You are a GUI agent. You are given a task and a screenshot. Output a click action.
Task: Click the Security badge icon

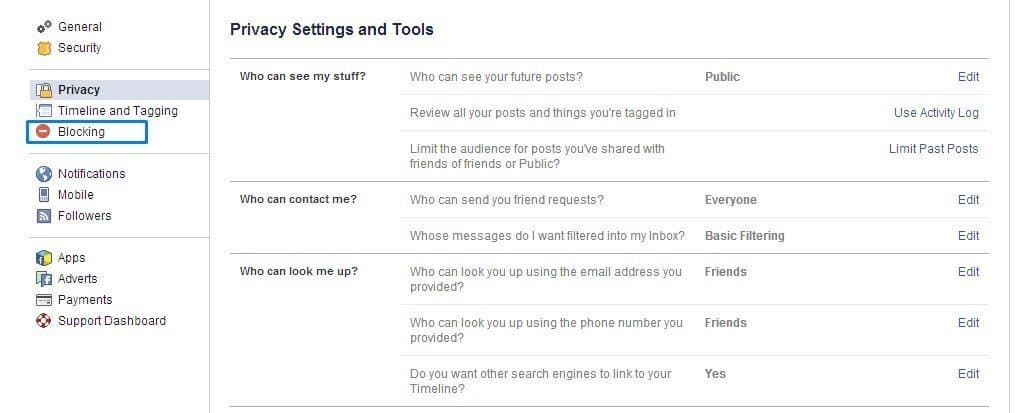pos(44,48)
